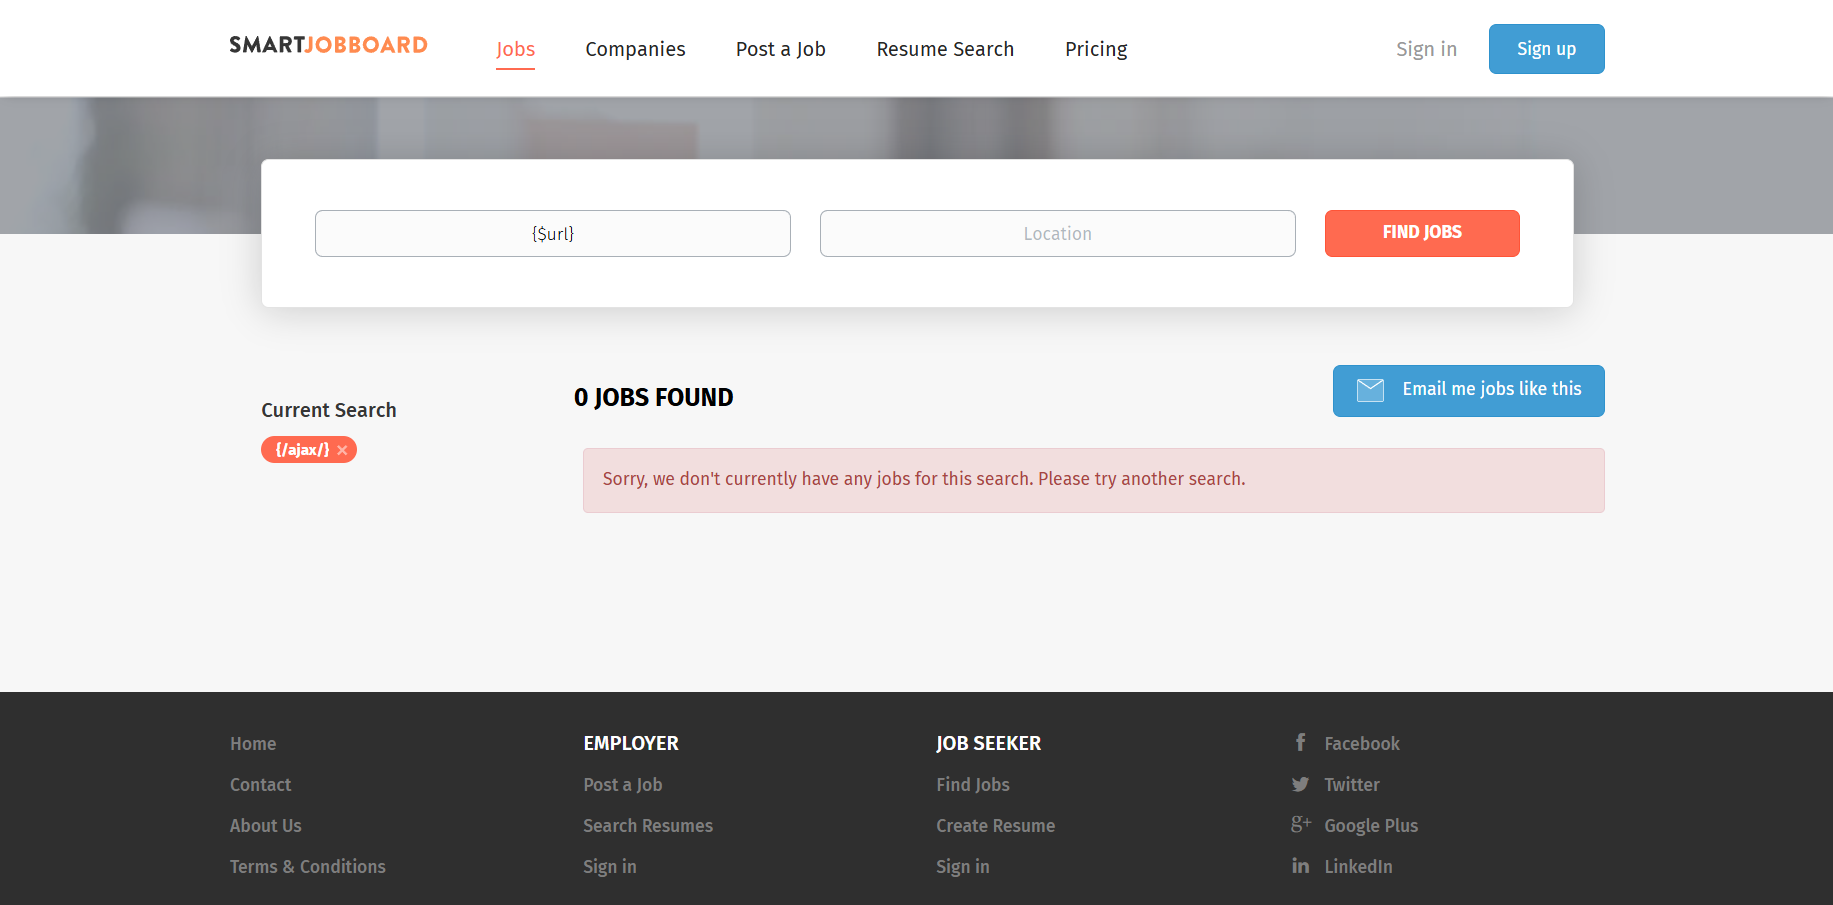
Task: Open the Jobs menu item
Action: click(x=515, y=49)
